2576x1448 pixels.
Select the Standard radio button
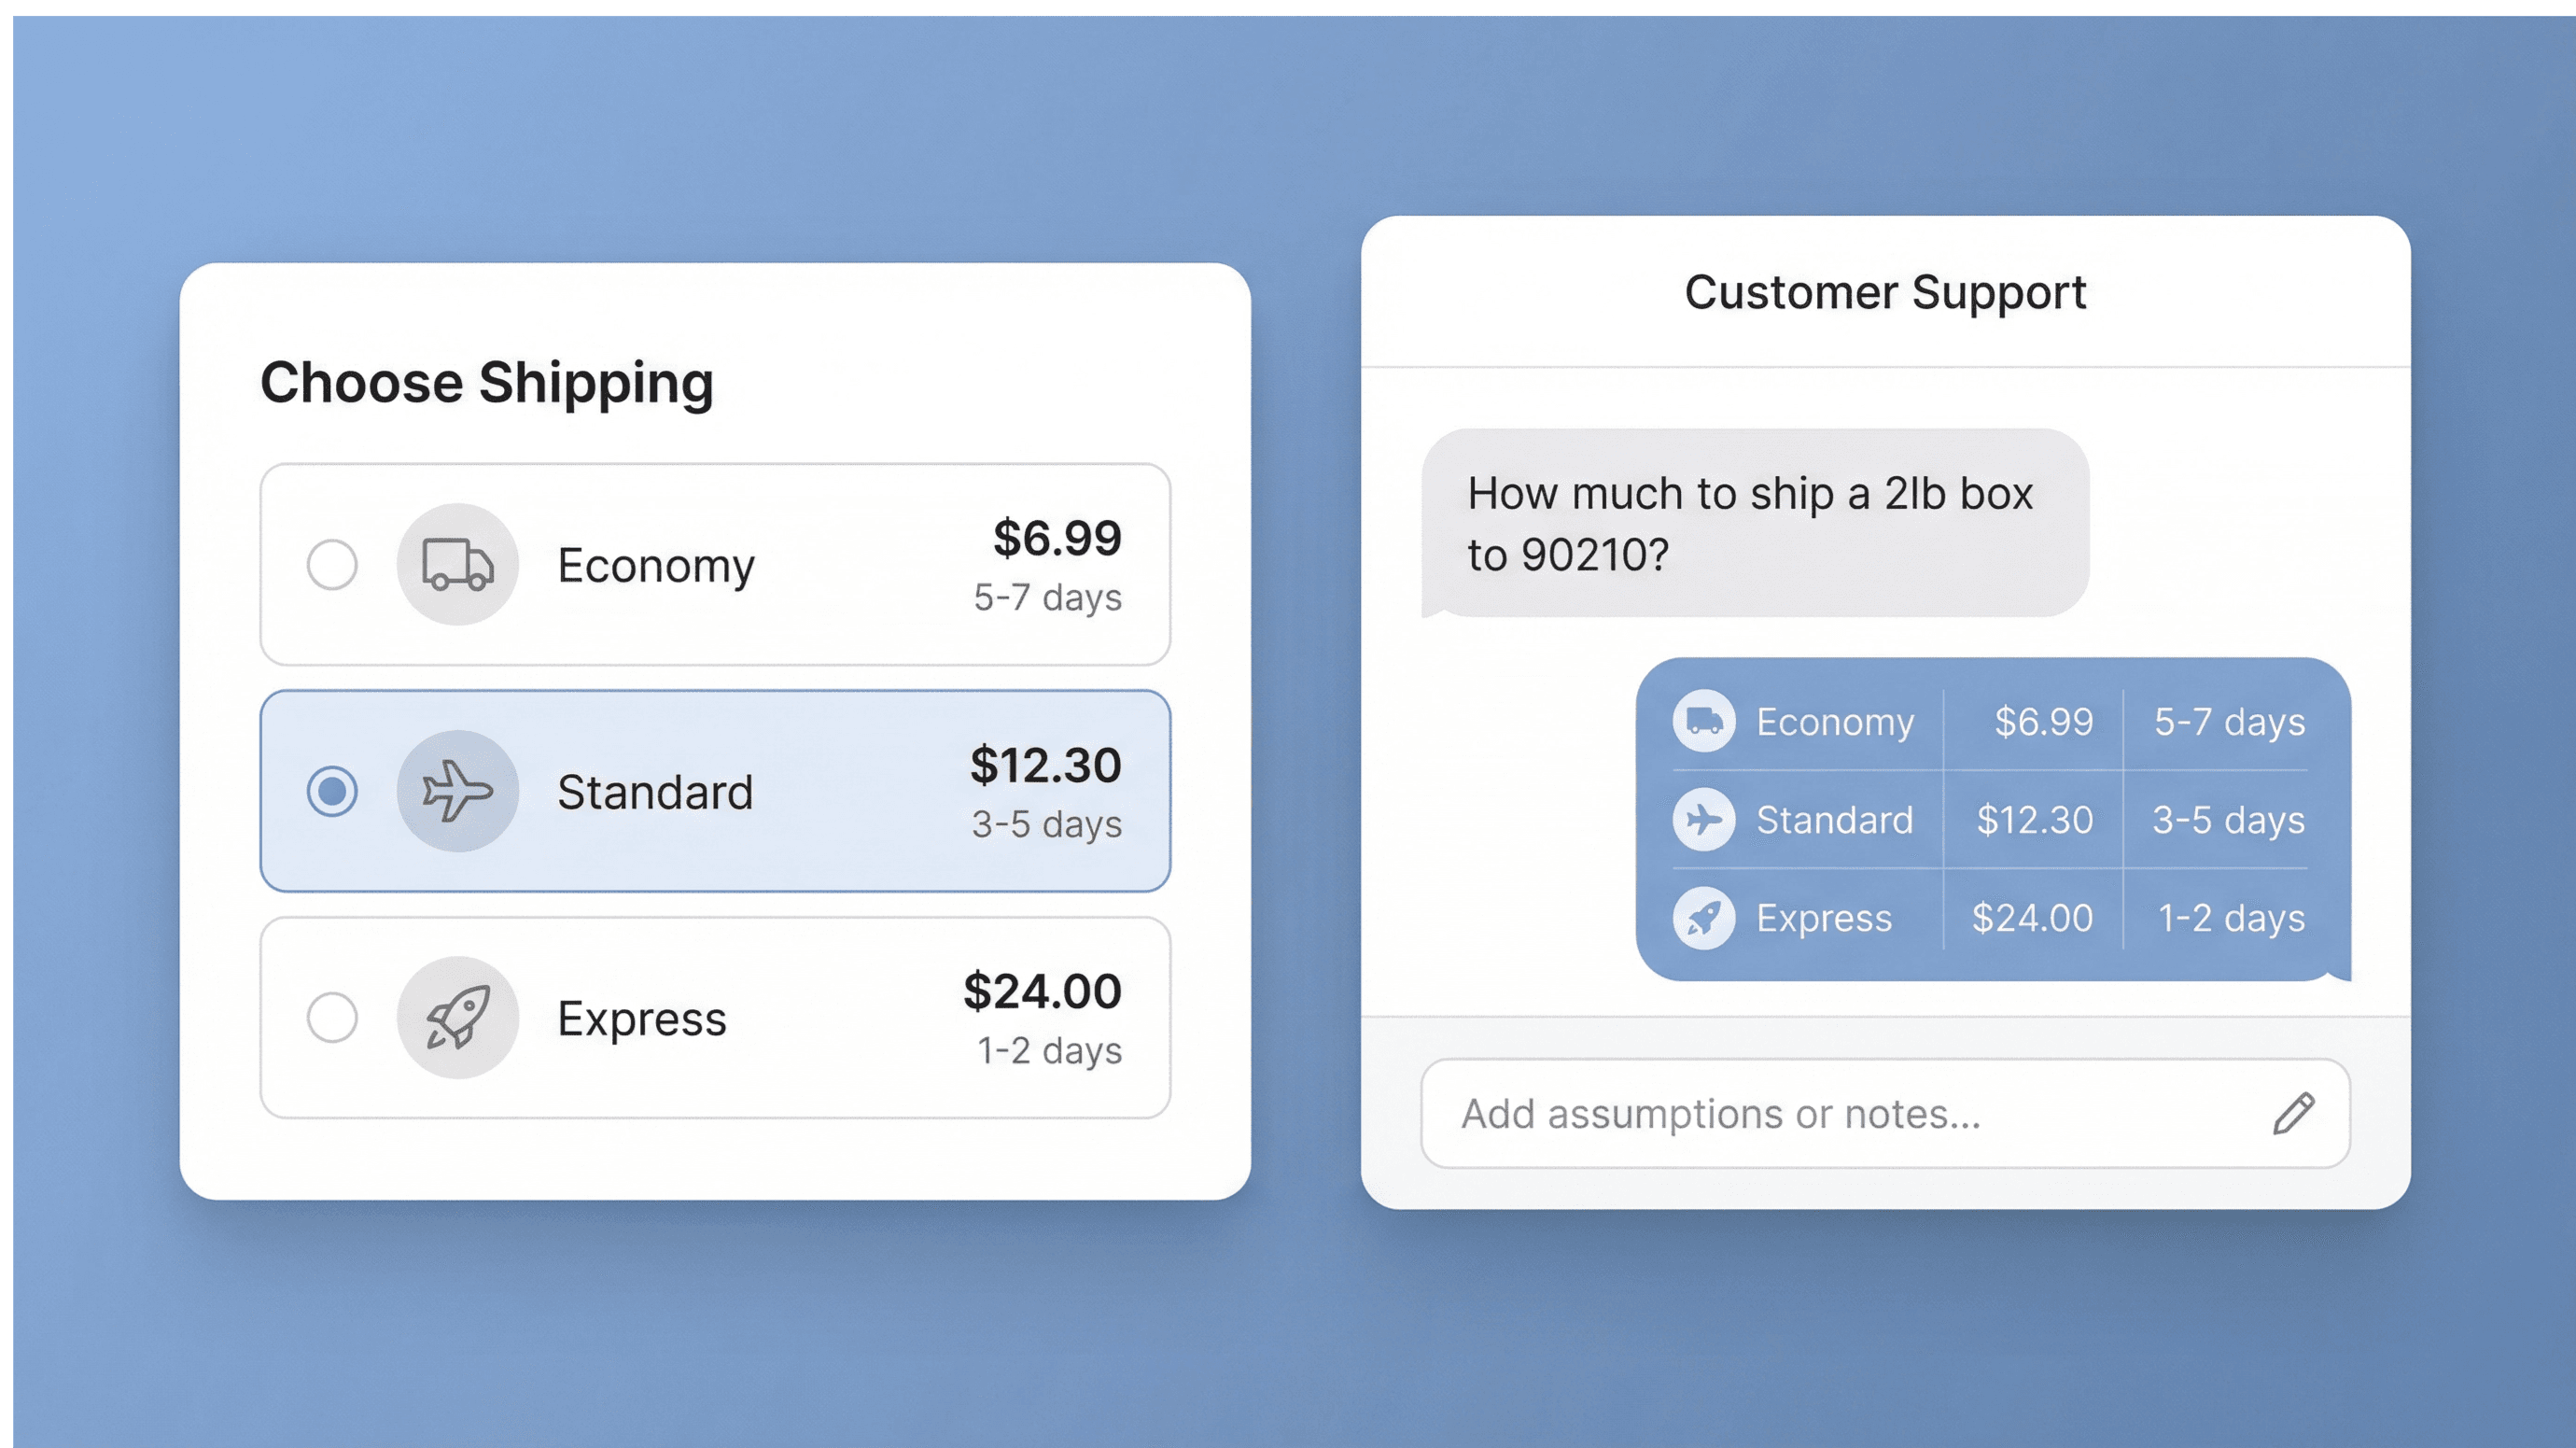click(x=332, y=791)
